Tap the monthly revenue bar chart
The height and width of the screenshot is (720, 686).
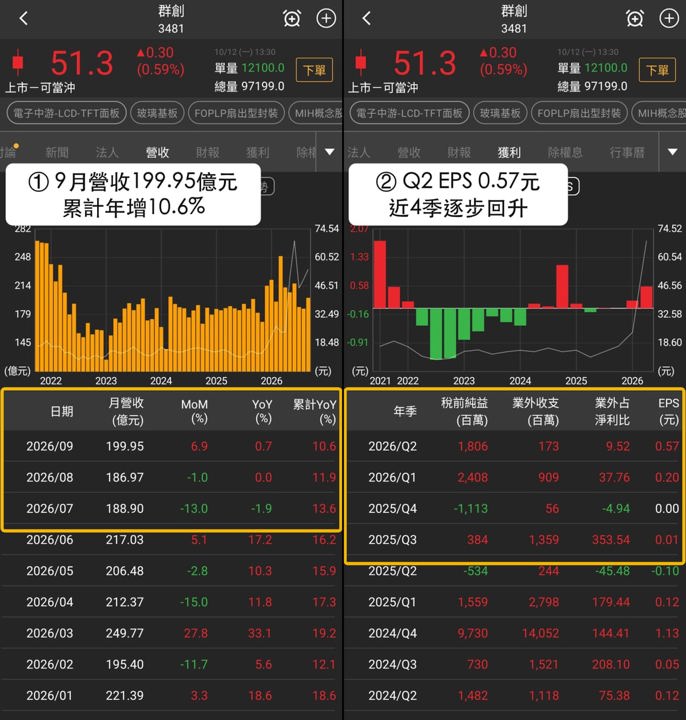(173, 300)
